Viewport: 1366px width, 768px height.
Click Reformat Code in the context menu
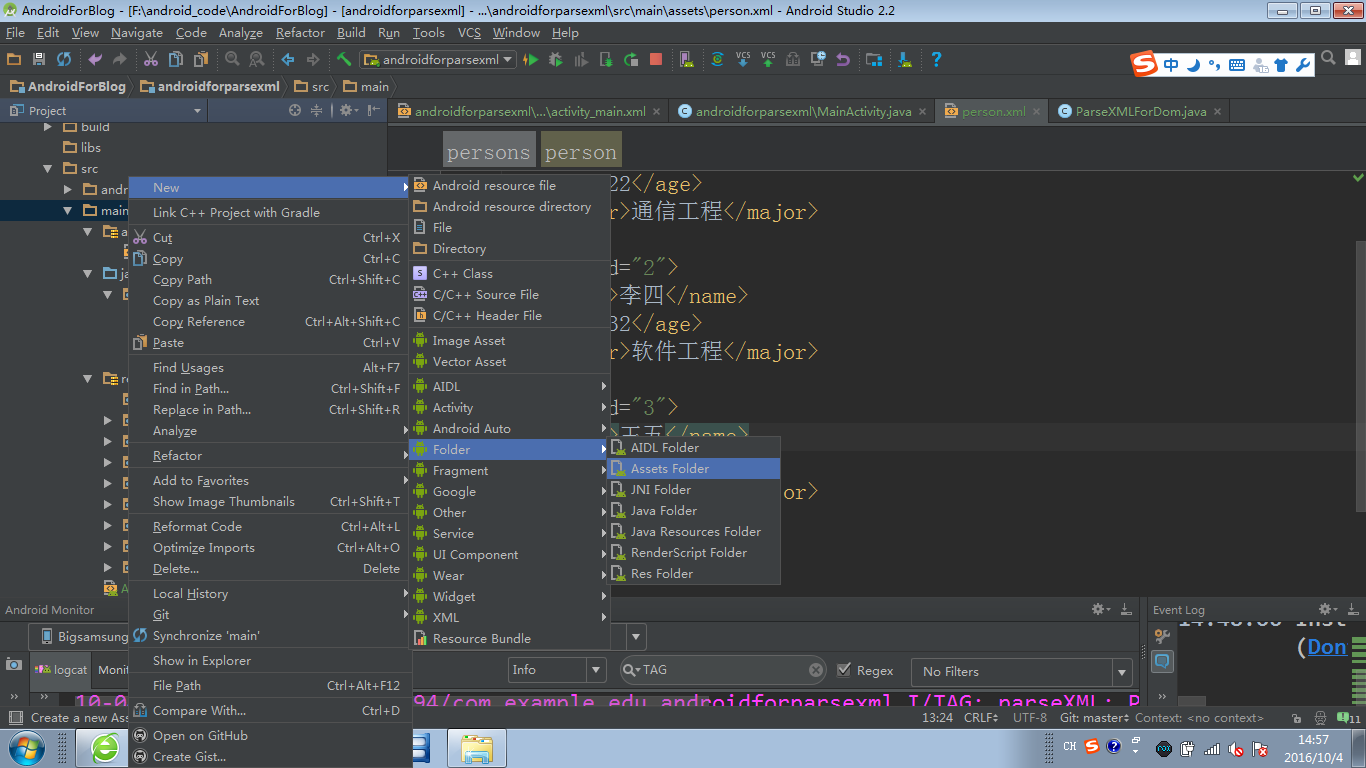point(270,527)
